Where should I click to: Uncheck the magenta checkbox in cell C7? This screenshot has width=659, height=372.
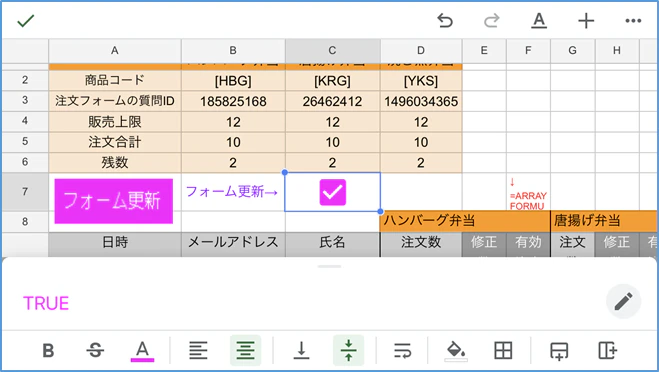click(x=332, y=192)
